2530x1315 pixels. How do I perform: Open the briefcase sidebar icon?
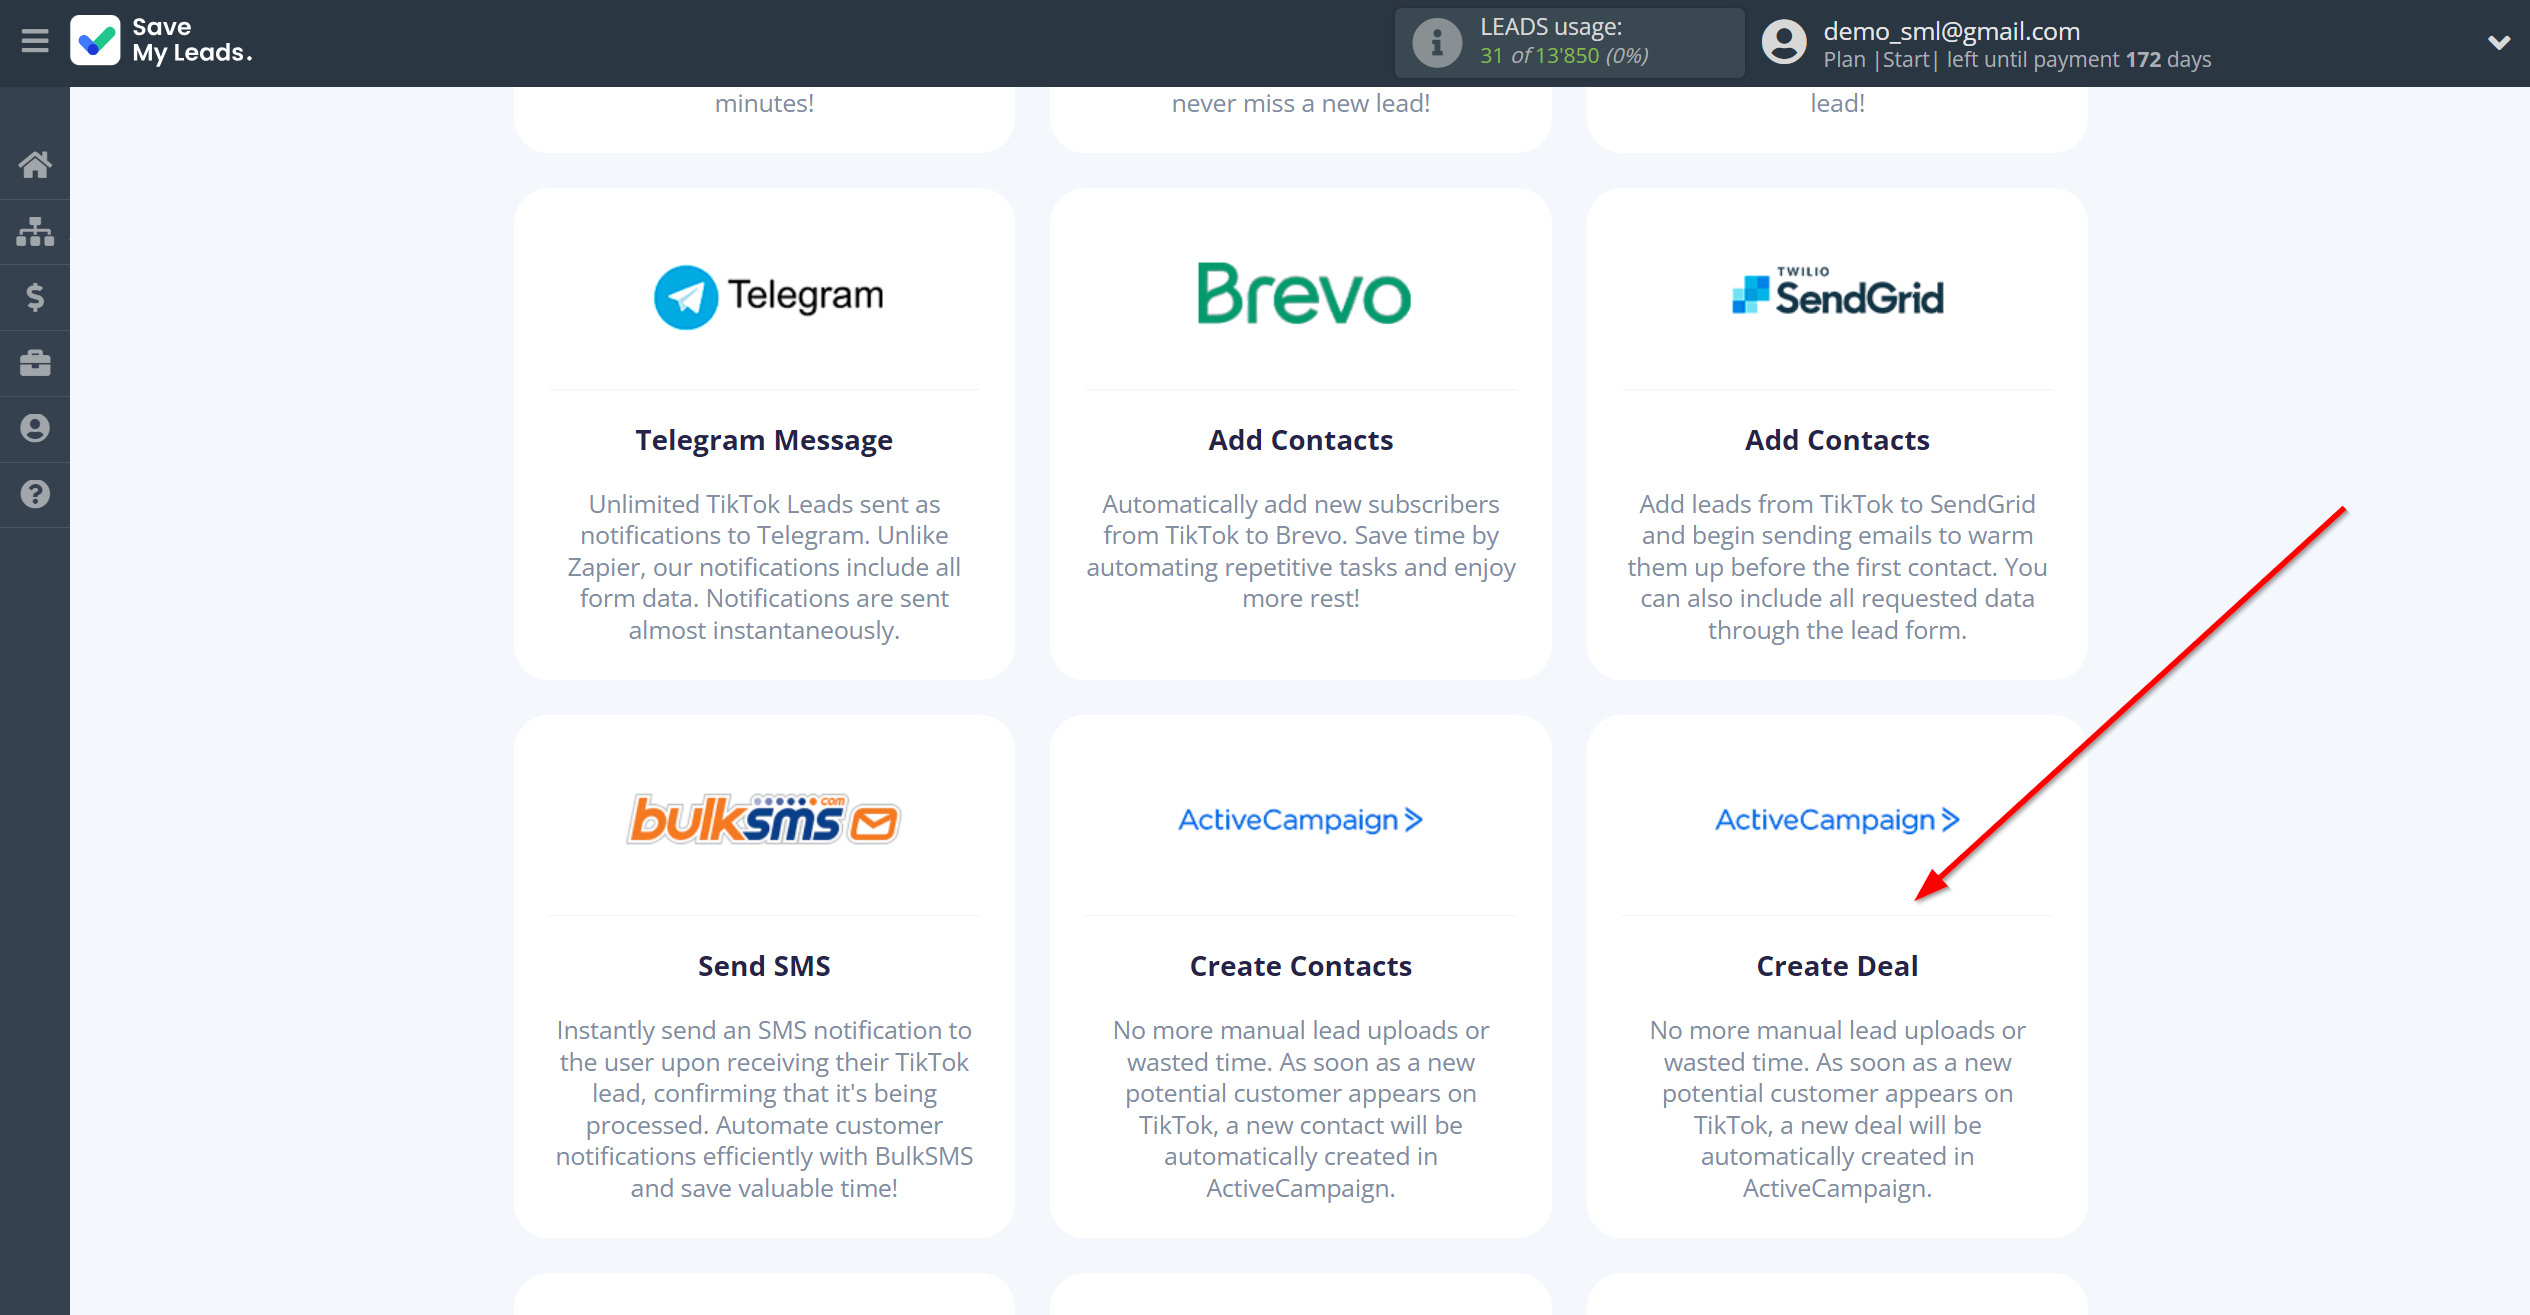click(35, 363)
